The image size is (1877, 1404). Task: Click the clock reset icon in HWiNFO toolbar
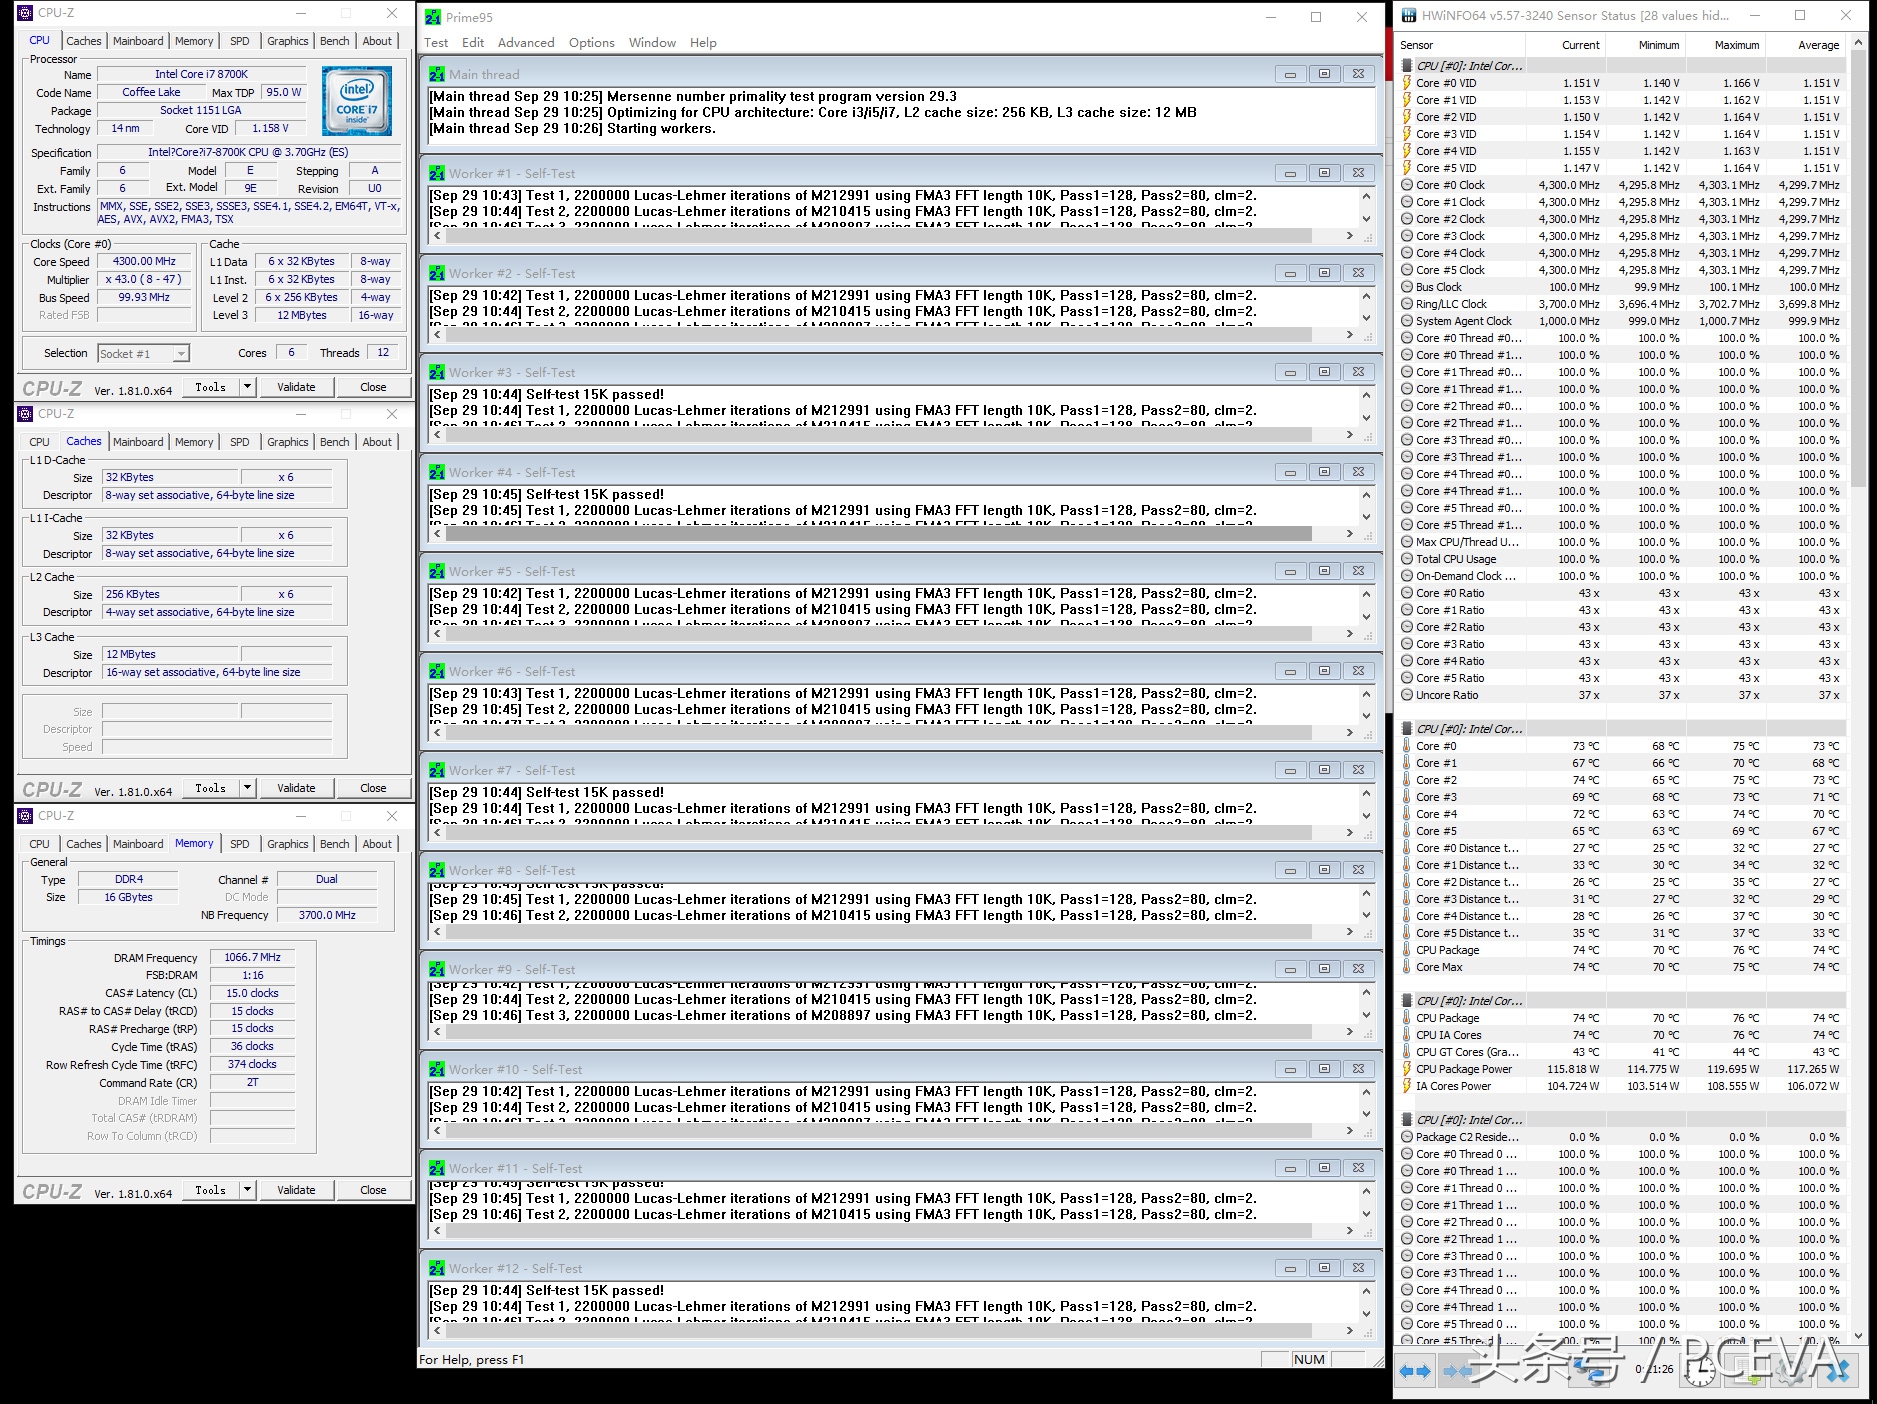point(1698,1374)
